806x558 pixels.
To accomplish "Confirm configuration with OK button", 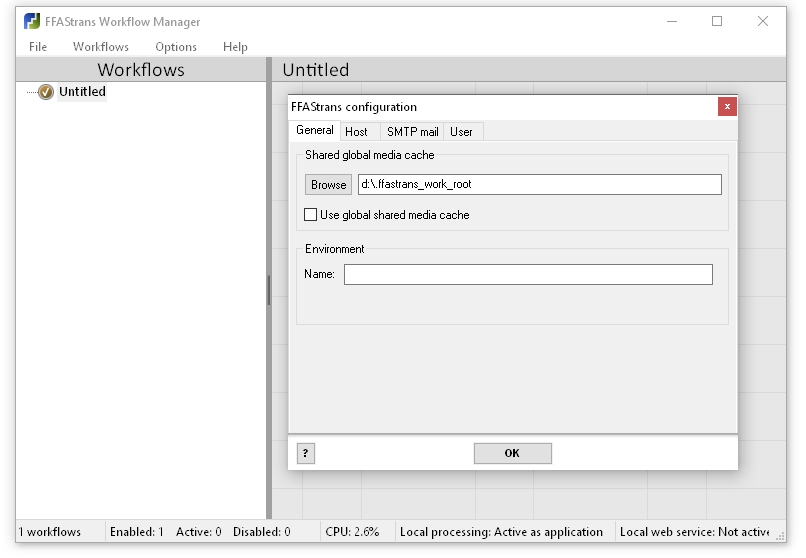I will 512,453.
